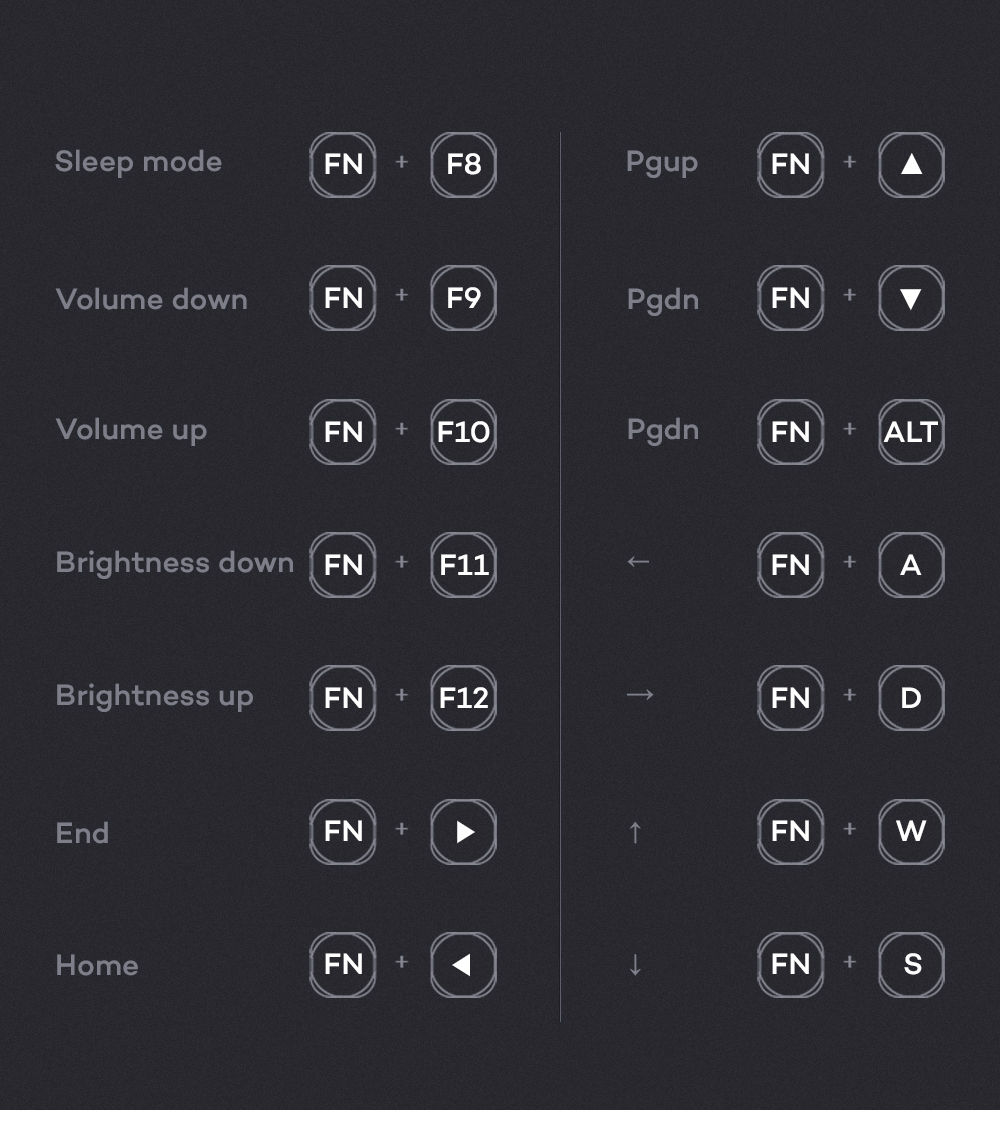Click the F12 Brightness up key
Image resolution: width=1000 pixels, height=1129 pixels.
(463, 698)
